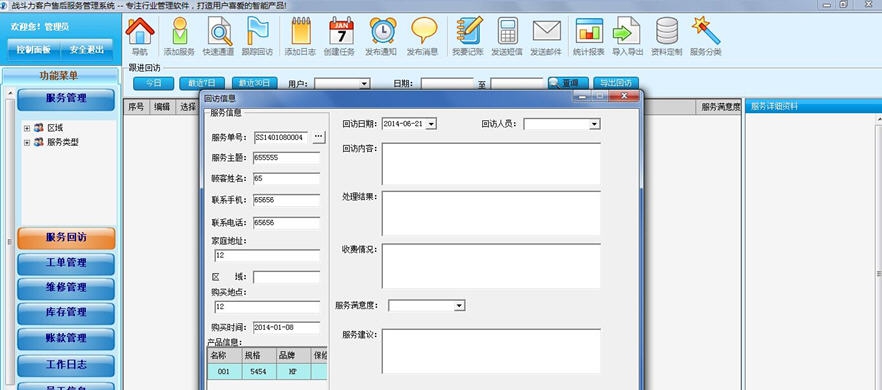The width and height of the screenshot is (882, 390).
Task: Open the 回访人员 dropdown
Action: click(x=595, y=124)
